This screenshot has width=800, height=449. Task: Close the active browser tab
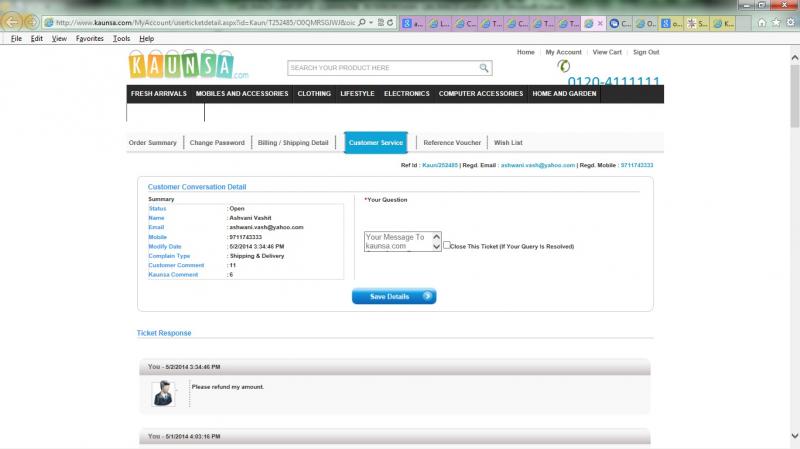(x=600, y=23)
